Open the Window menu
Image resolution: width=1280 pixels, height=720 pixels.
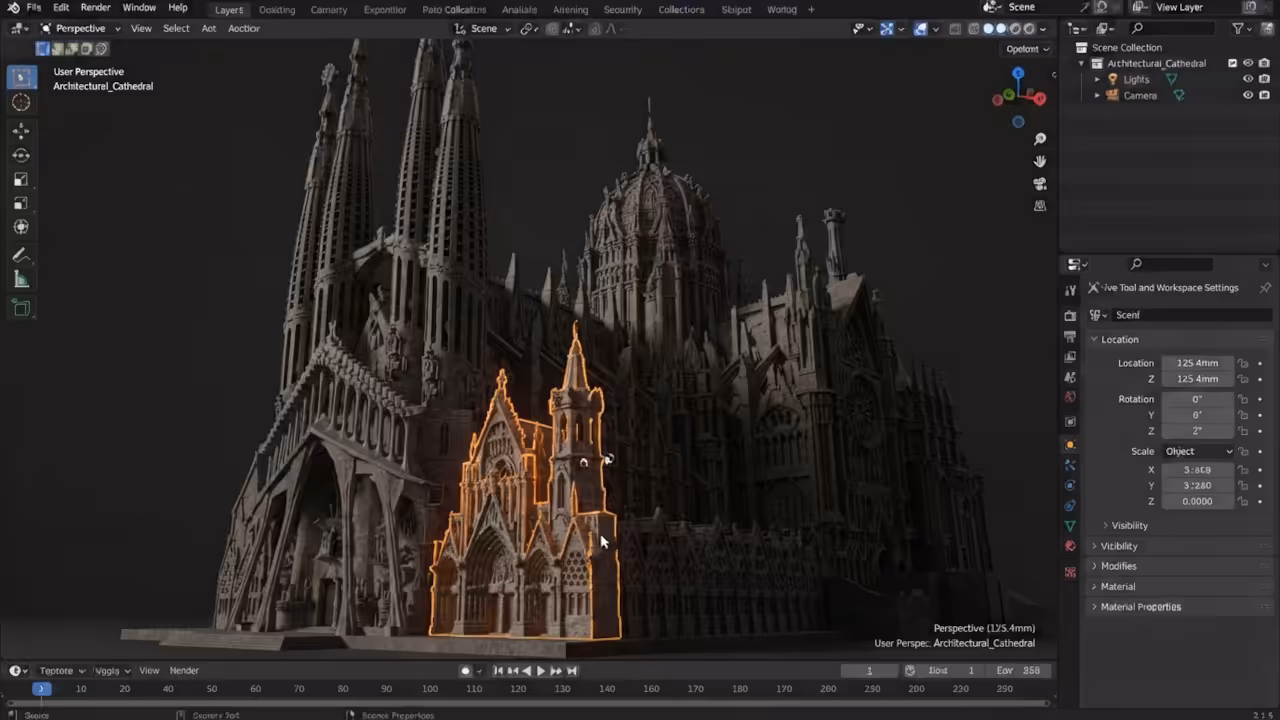139,8
